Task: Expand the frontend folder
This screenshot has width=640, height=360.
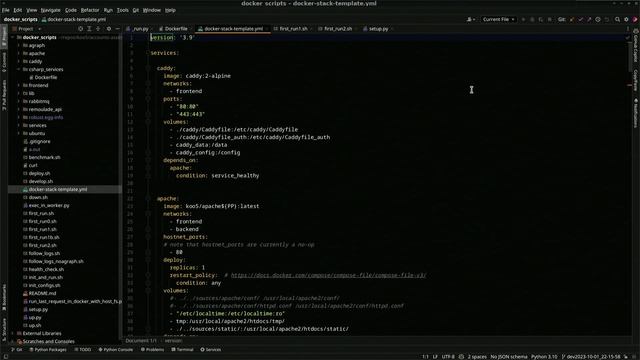Action: click(19, 86)
